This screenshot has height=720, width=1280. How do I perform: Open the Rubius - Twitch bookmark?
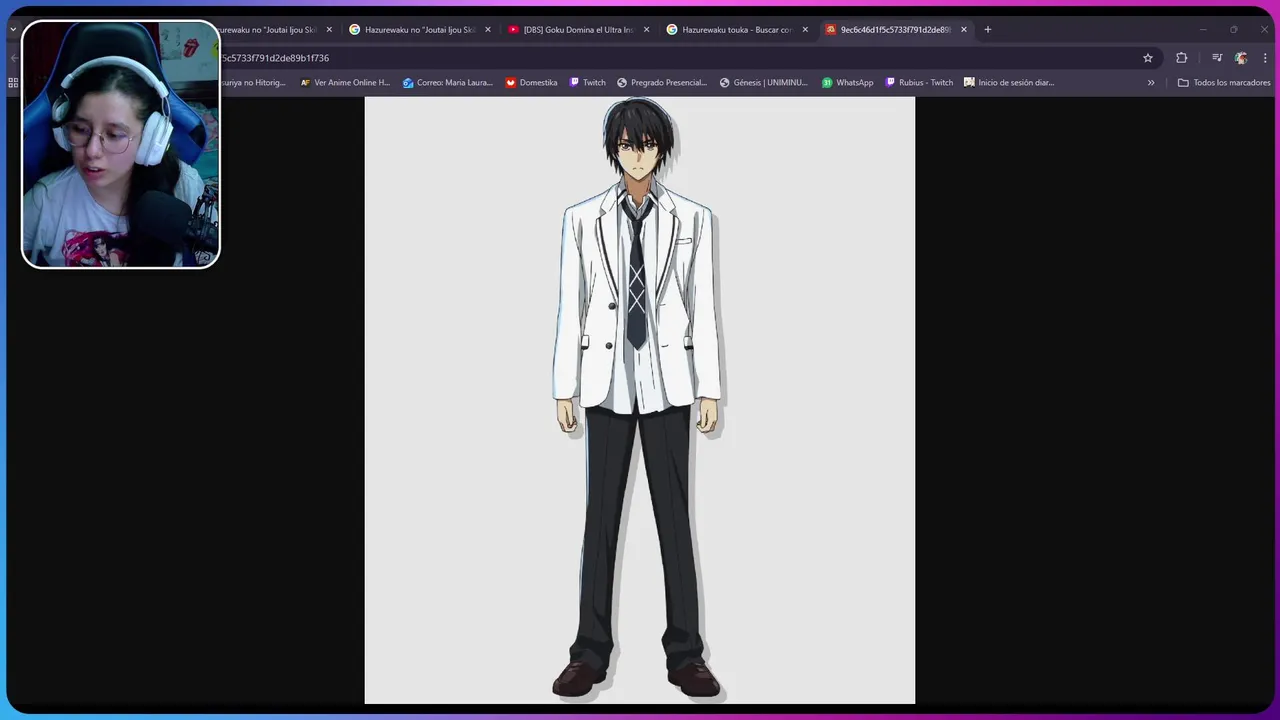(x=919, y=83)
